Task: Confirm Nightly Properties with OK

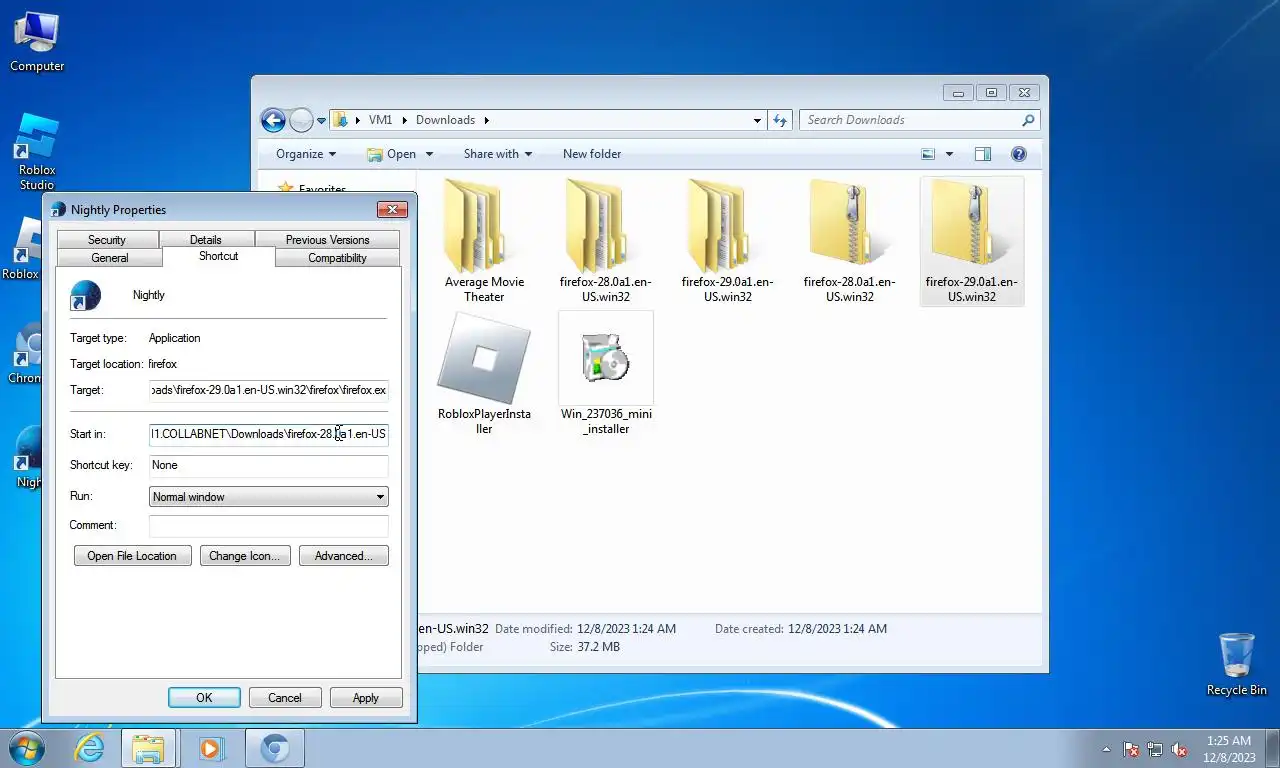Action: coord(204,698)
